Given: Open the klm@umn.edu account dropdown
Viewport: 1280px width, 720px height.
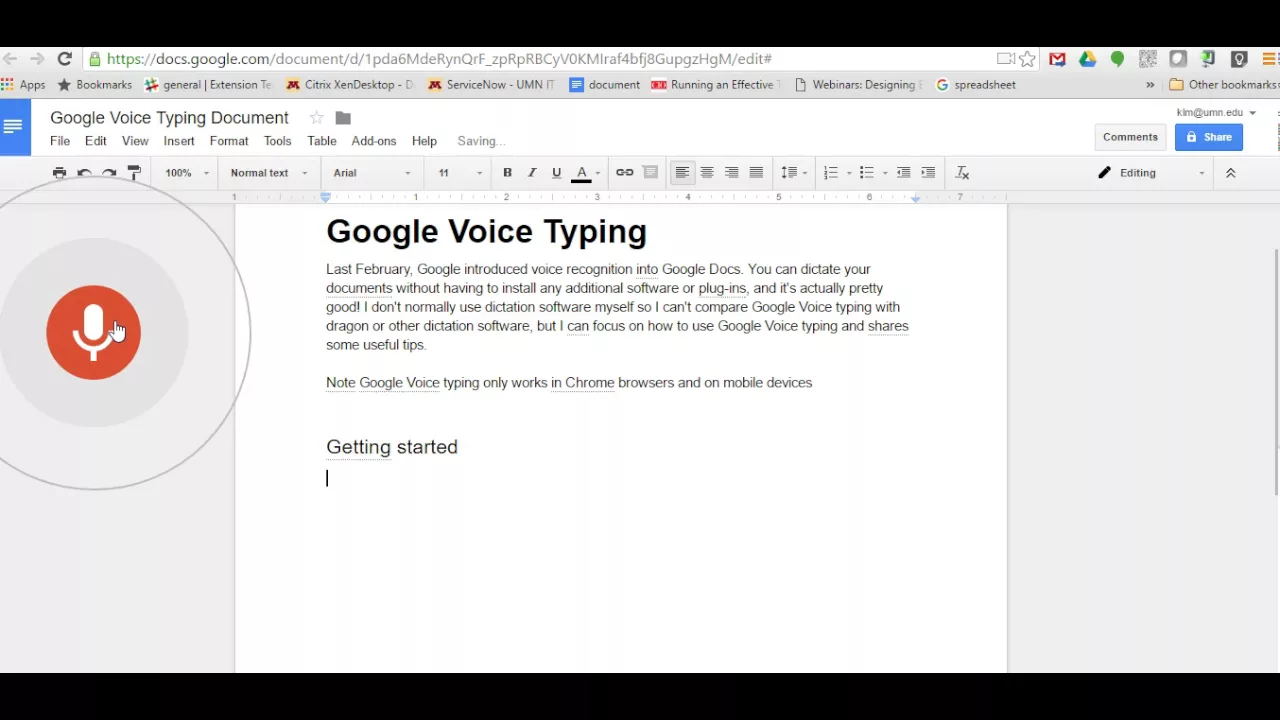Looking at the screenshot, I should (1216, 113).
